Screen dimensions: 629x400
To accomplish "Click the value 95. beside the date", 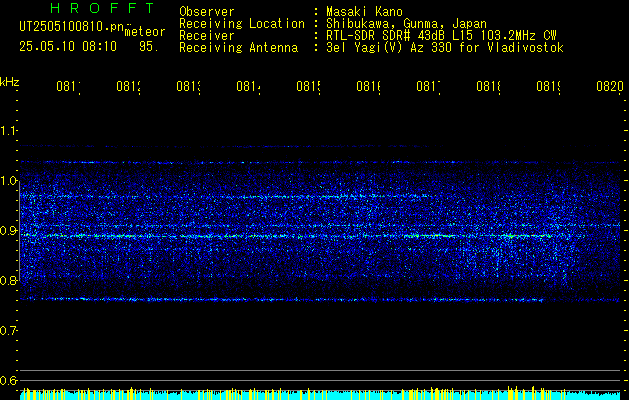I will point(149,46).
